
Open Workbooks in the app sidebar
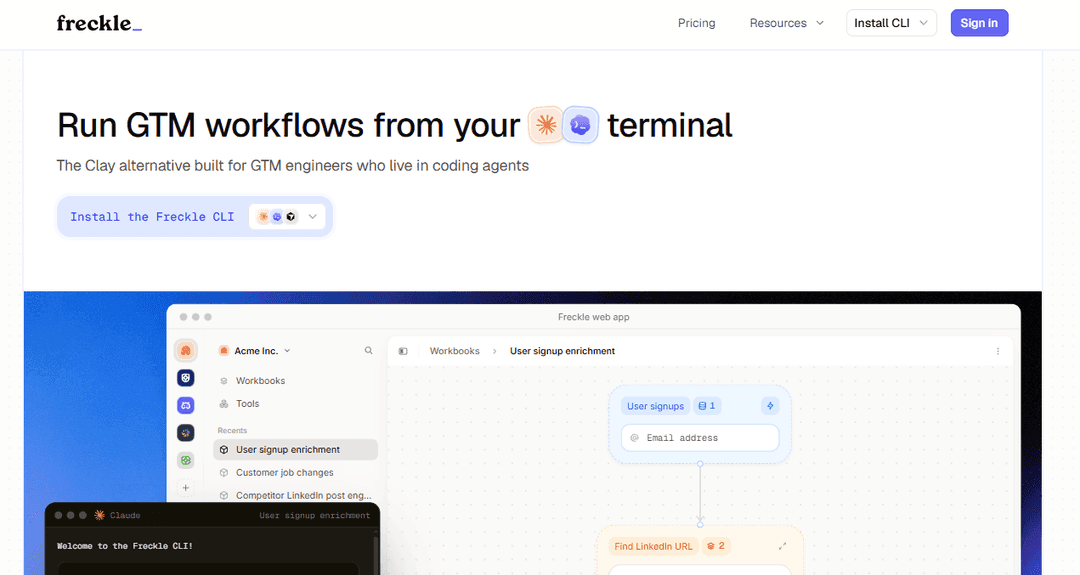tap(260, 381)
